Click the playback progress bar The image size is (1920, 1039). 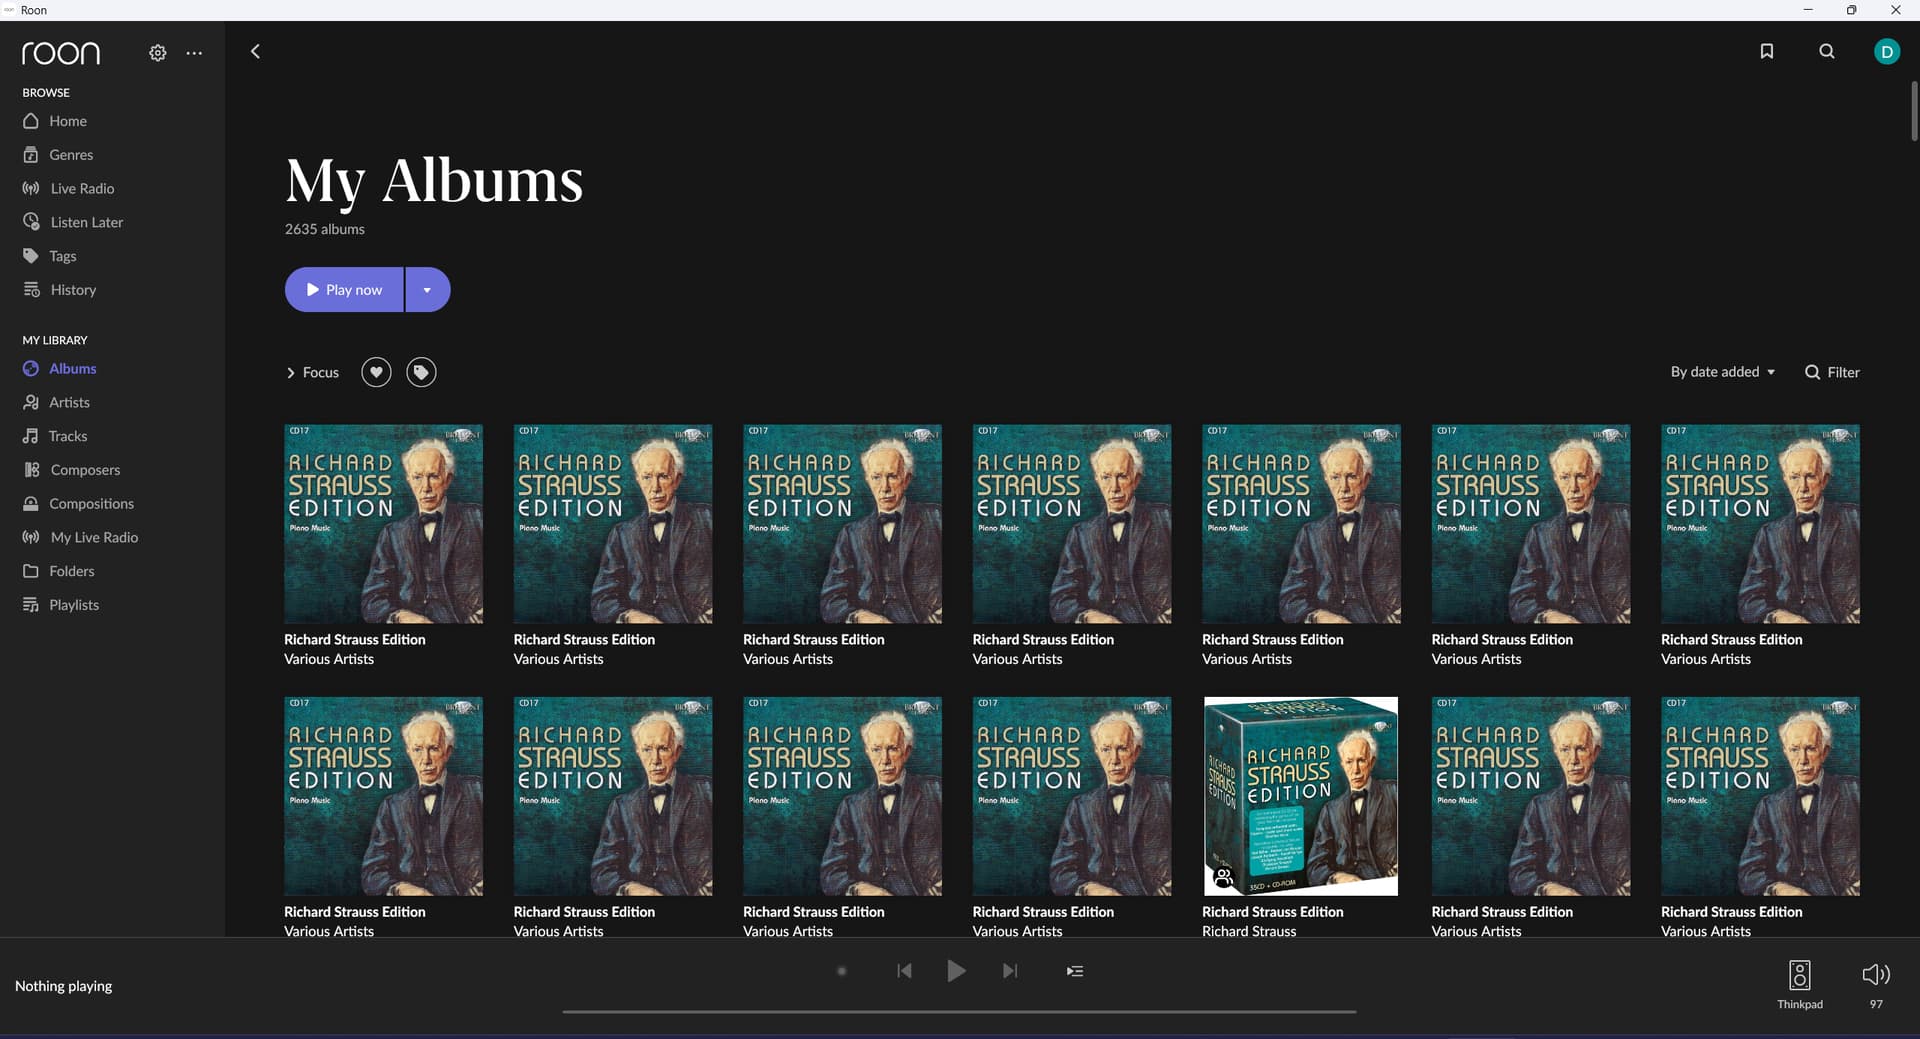click(x=958, y=1011)
